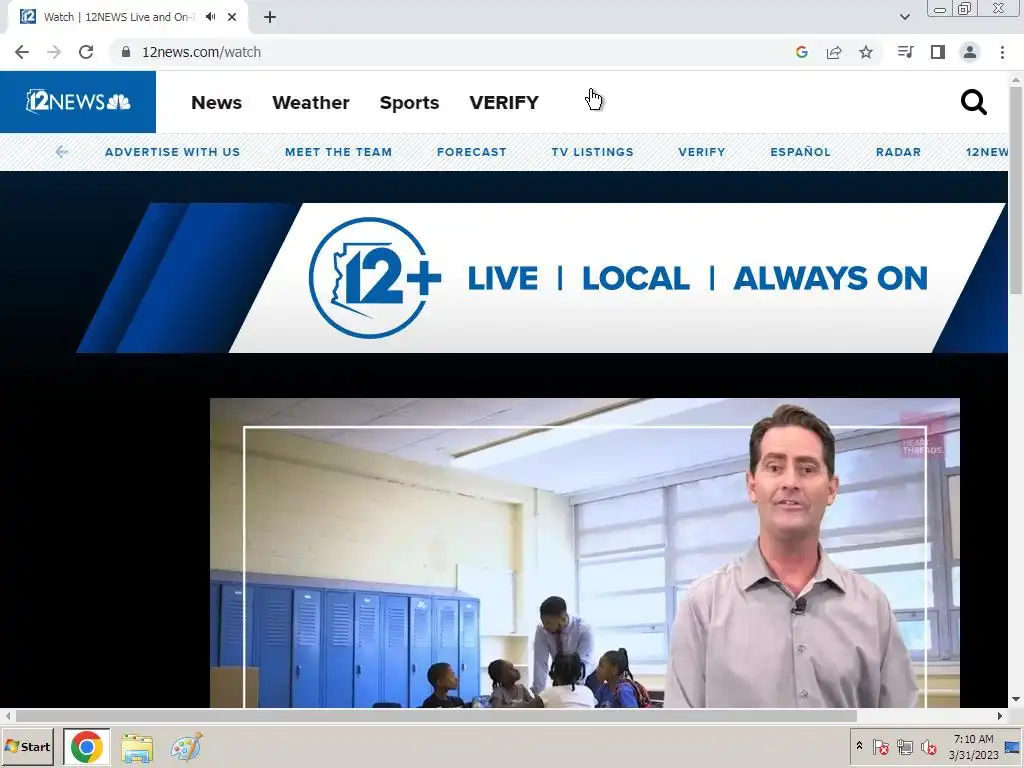Open VERIFY in main navigation

(x=504, y=103)
